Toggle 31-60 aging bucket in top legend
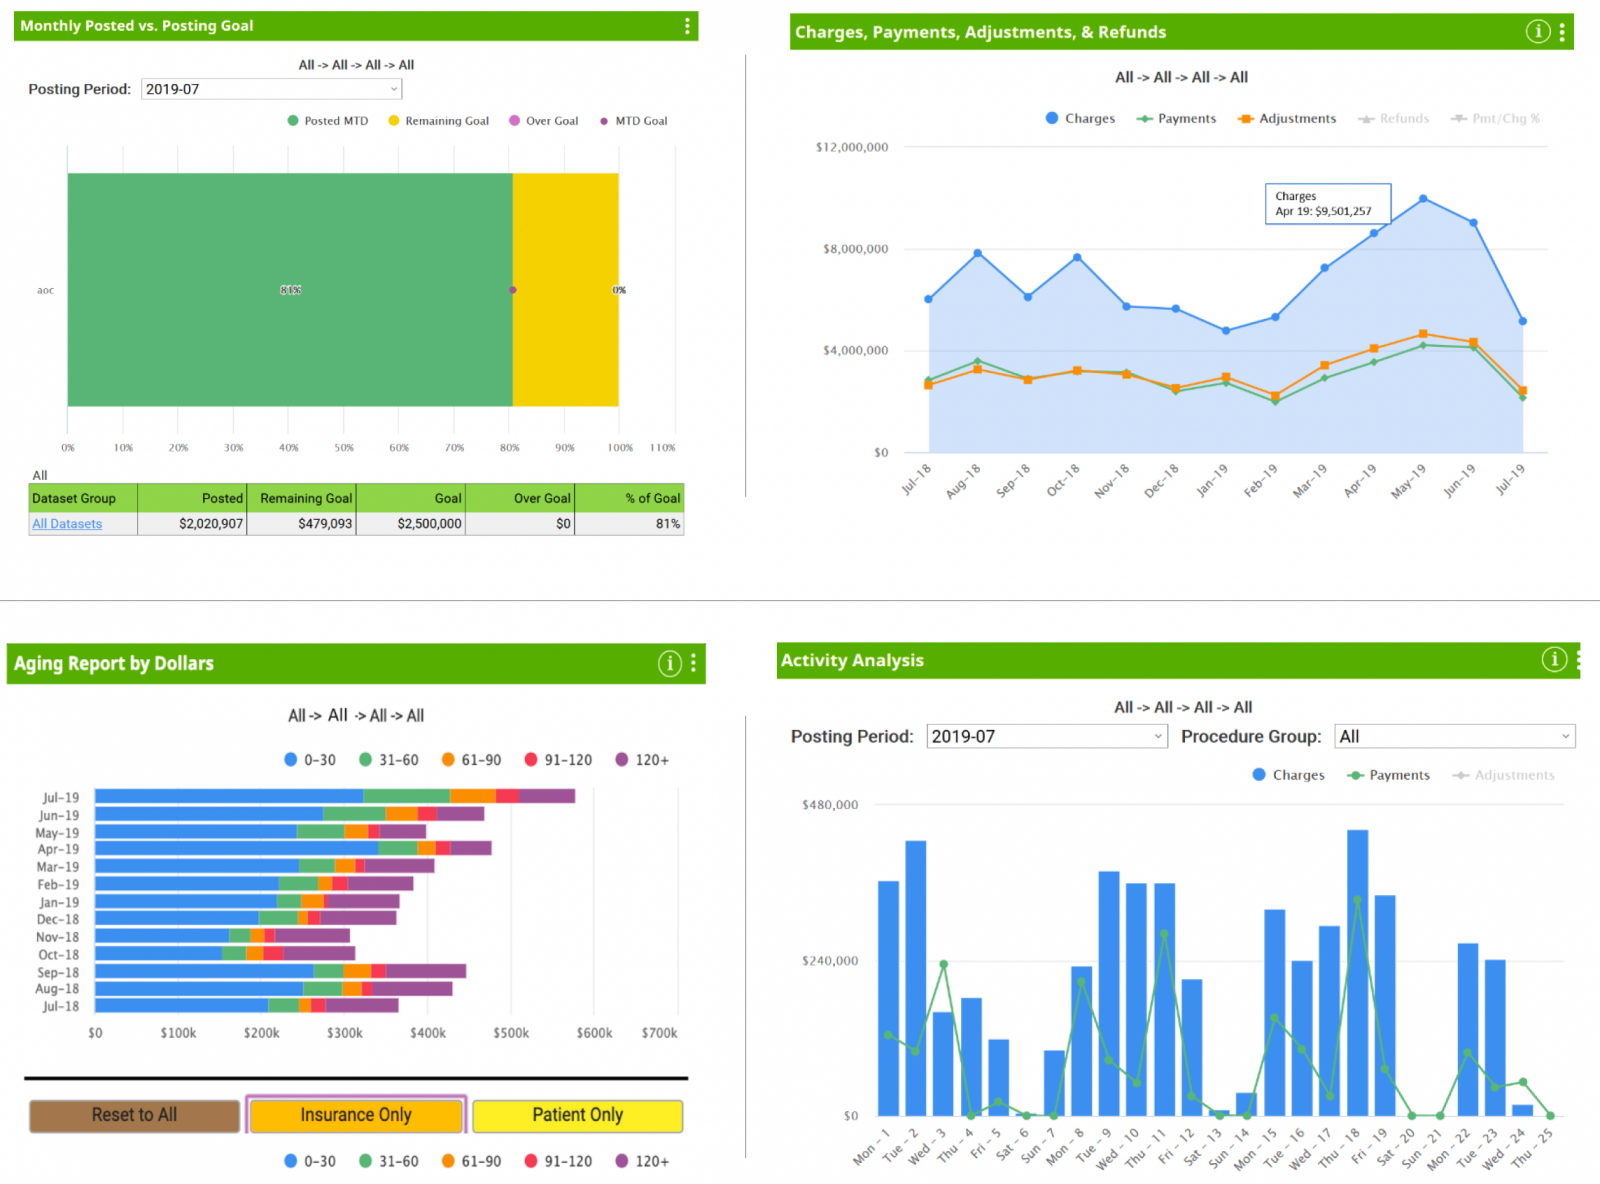Image resolution: width=1600 pixels, height=1184 pixels. tap(389, 760)
